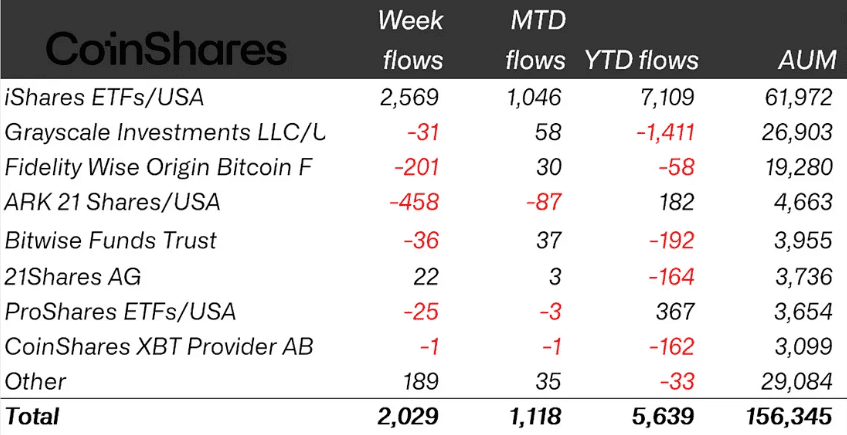Select the iShares ETFs/USA row label
847x435 pixels.
pos(104,97)
